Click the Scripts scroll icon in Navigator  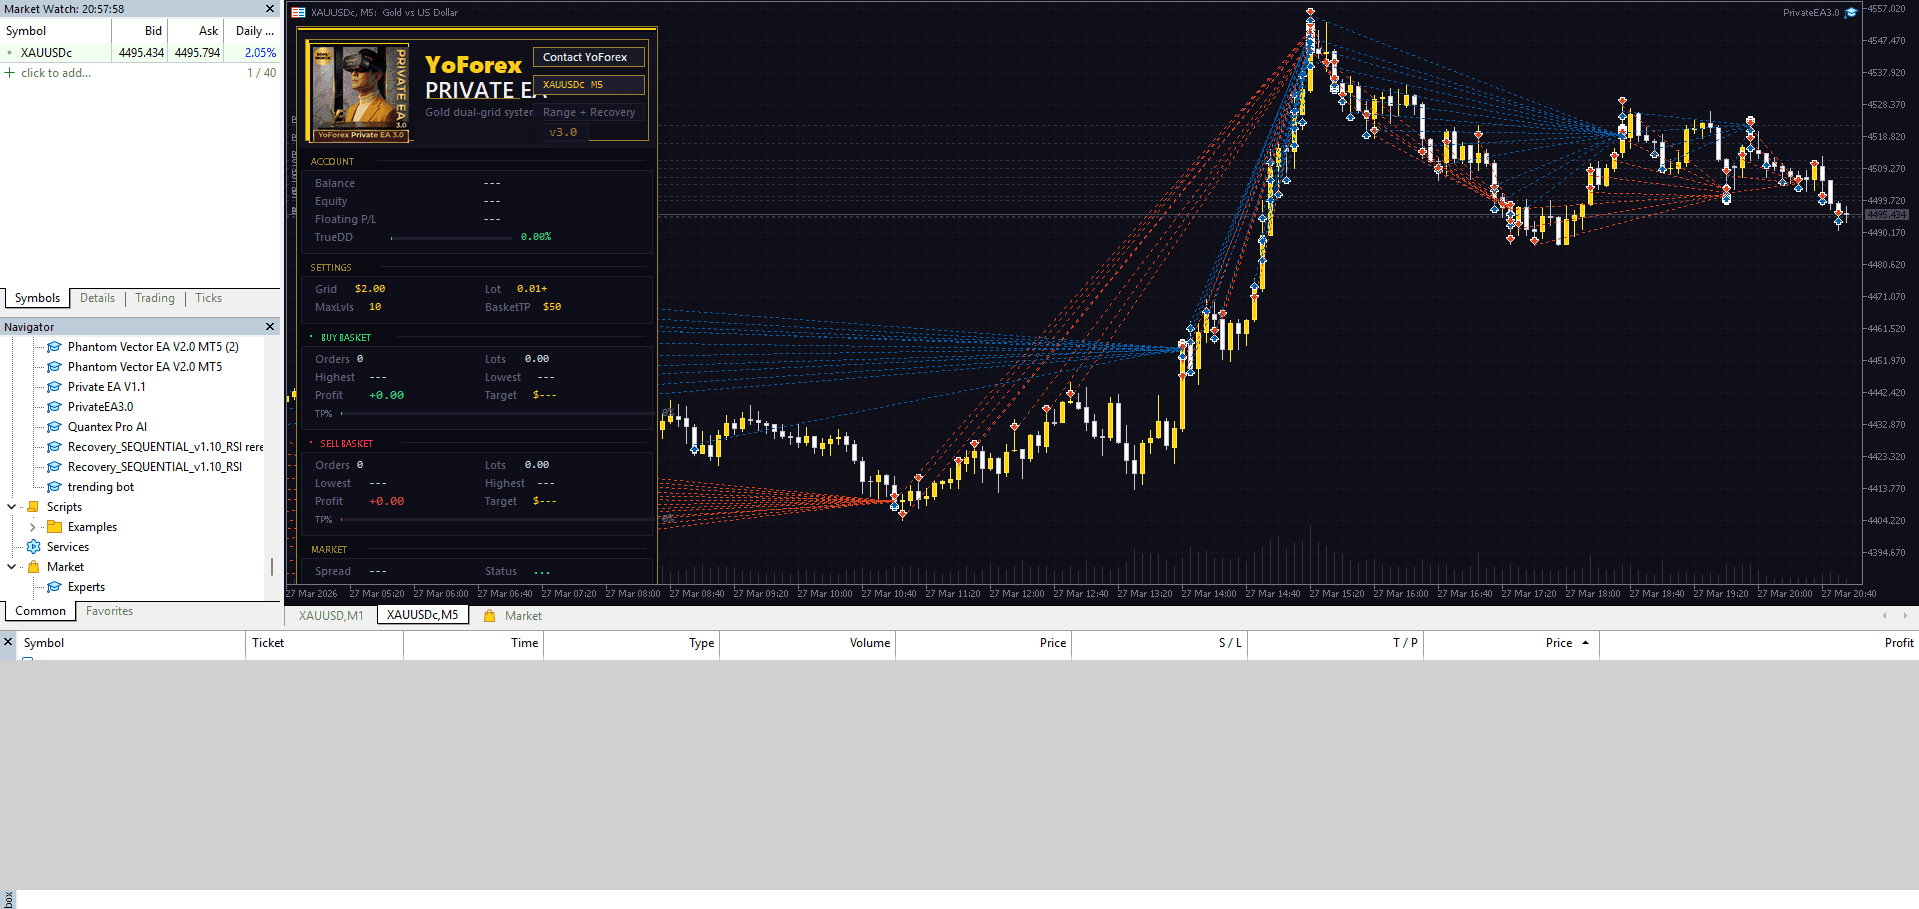pos(33,507)
